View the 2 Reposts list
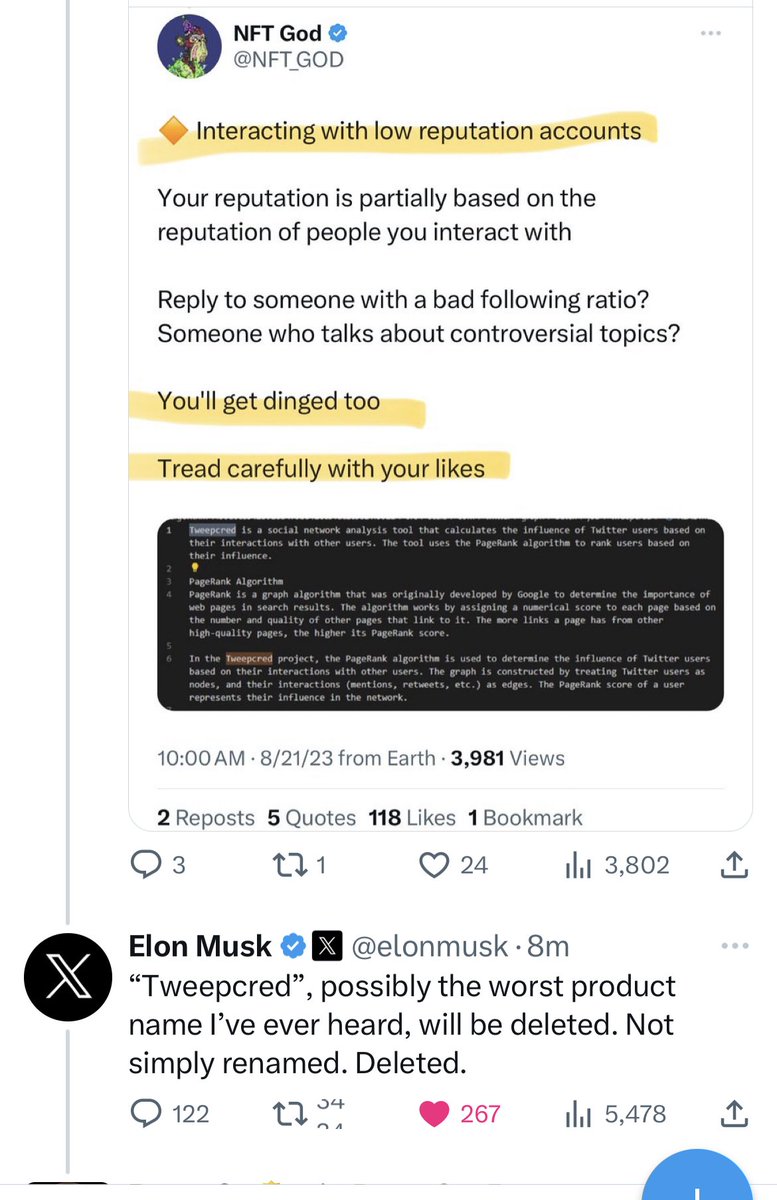777x1200 pixels. (206, 818)
